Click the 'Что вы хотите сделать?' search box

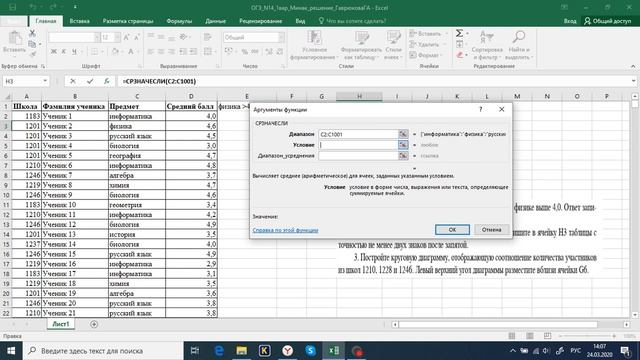[352, 21]
